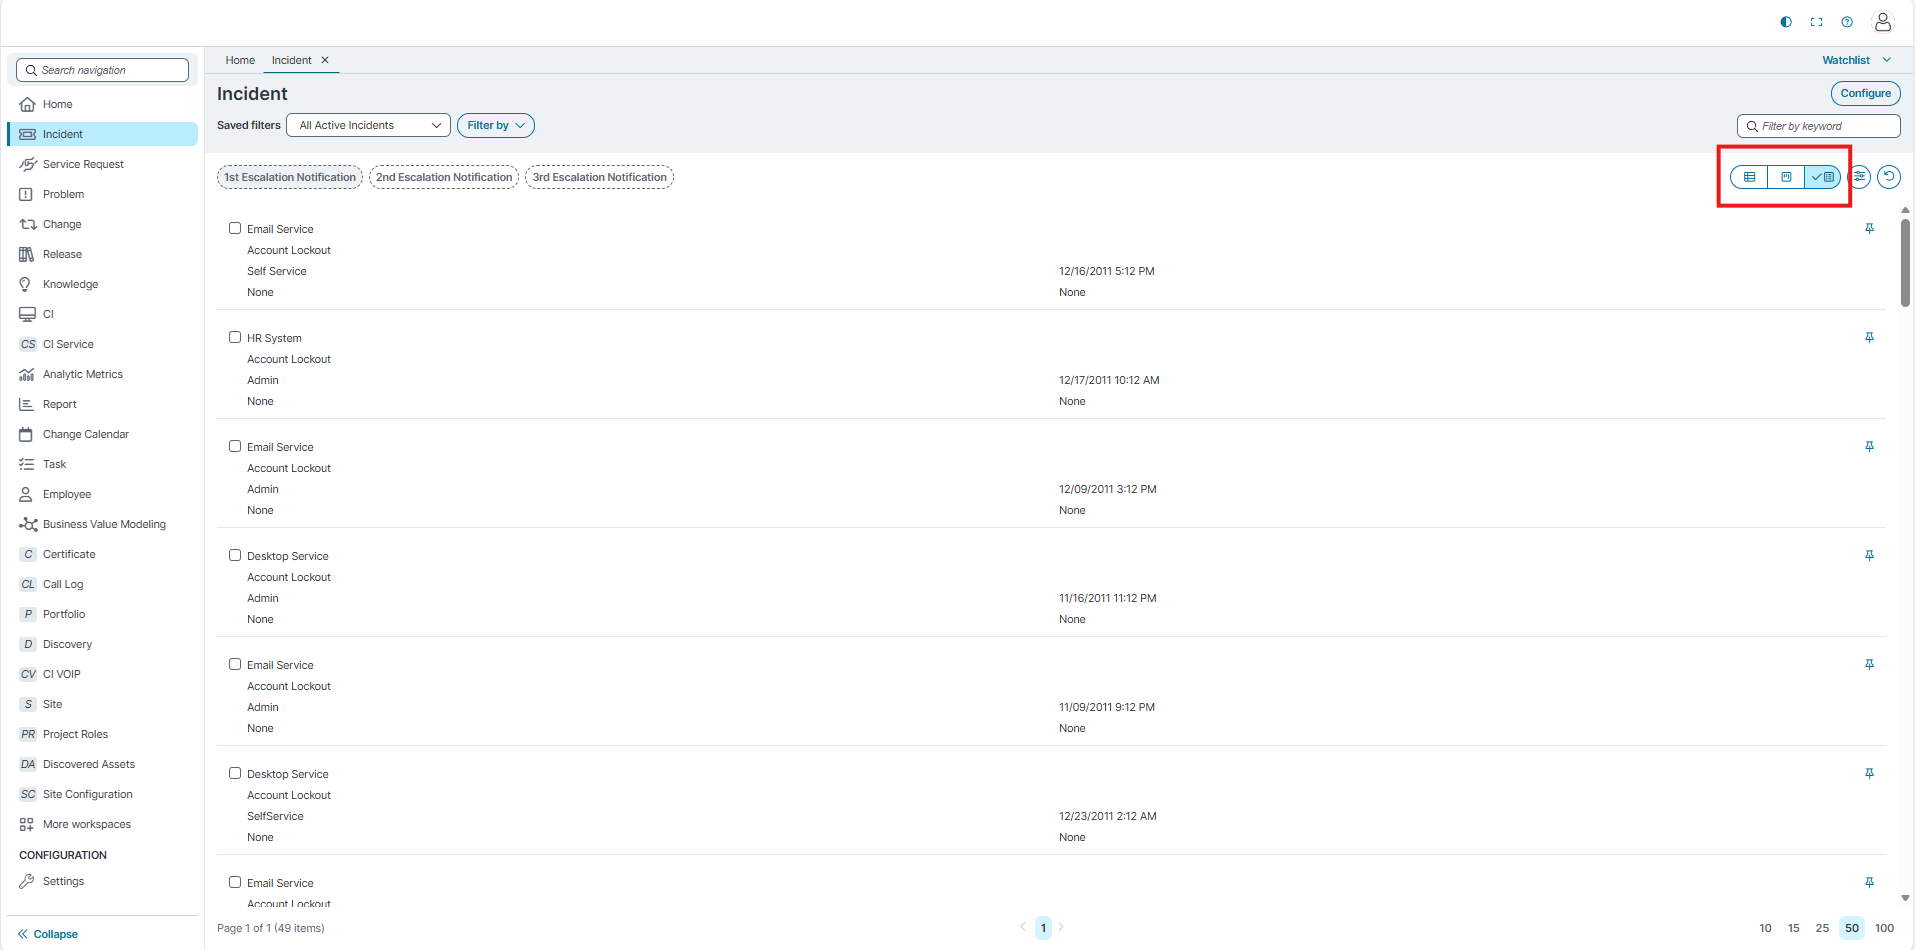Tick the first Desktop Service incident checkbox
This screenshot has height=950, width=1916.
click(235, 556)
